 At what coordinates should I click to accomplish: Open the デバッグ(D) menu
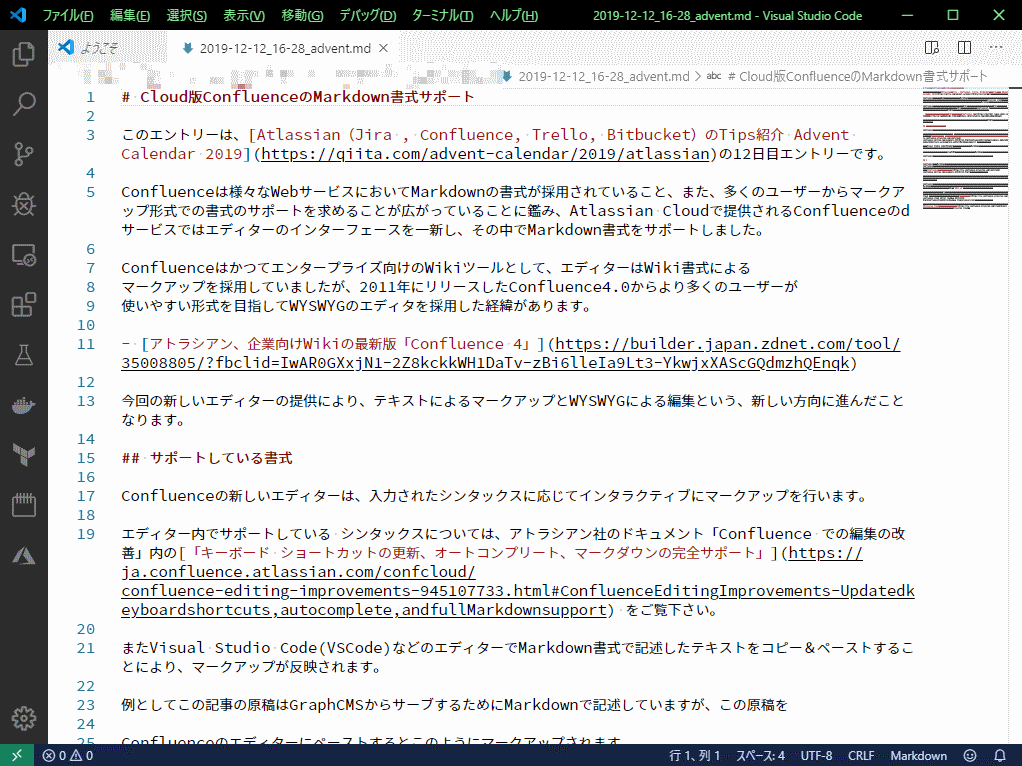[x=368, y=15]
